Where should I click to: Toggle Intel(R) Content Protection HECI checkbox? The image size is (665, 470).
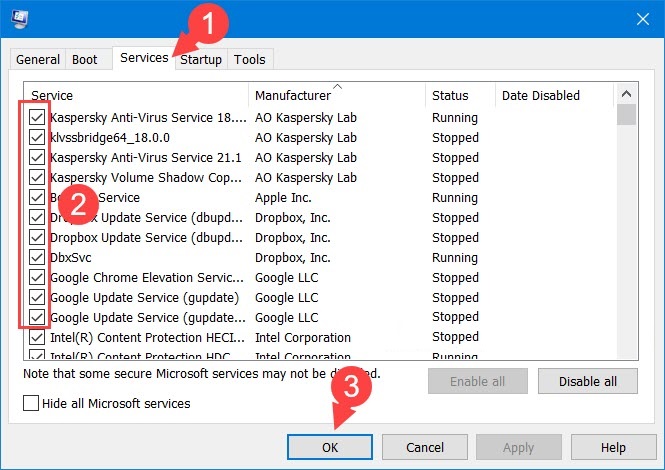37,338
